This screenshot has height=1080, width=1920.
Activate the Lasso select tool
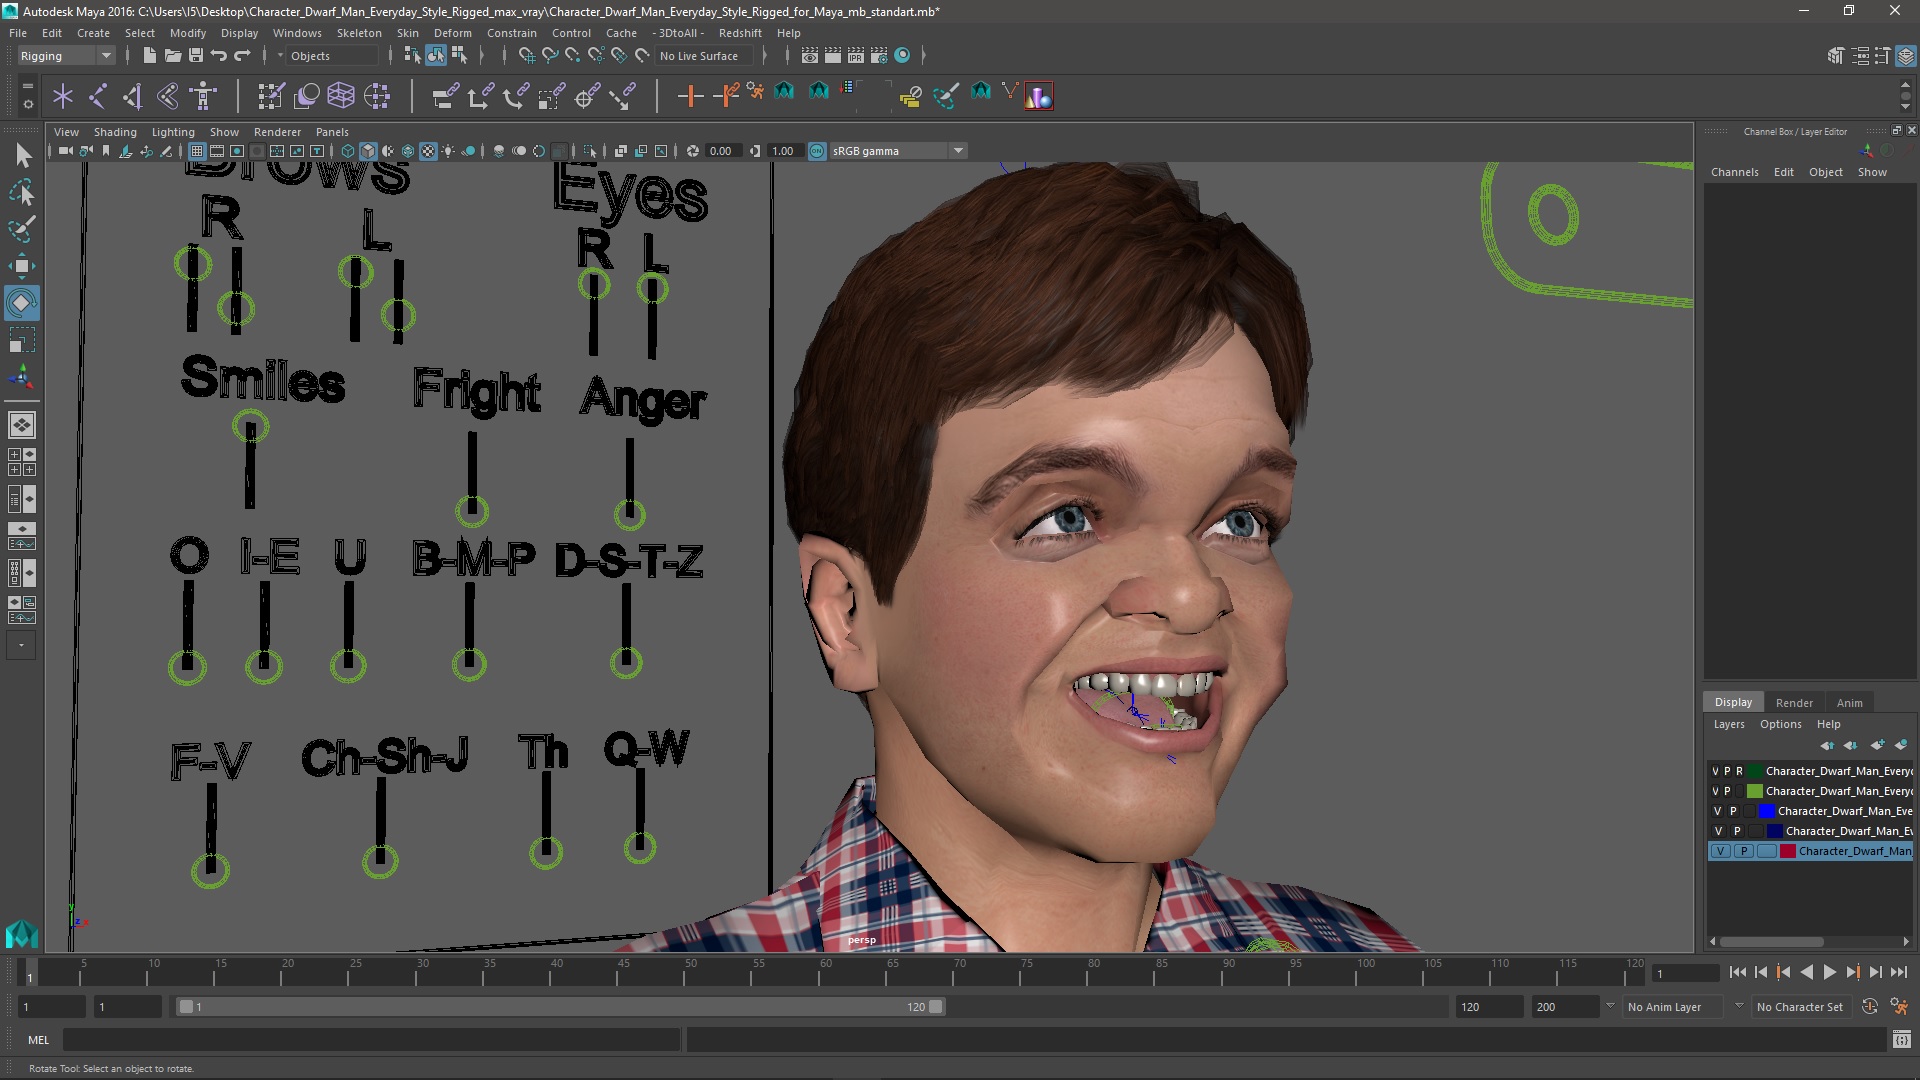point(22,192)
